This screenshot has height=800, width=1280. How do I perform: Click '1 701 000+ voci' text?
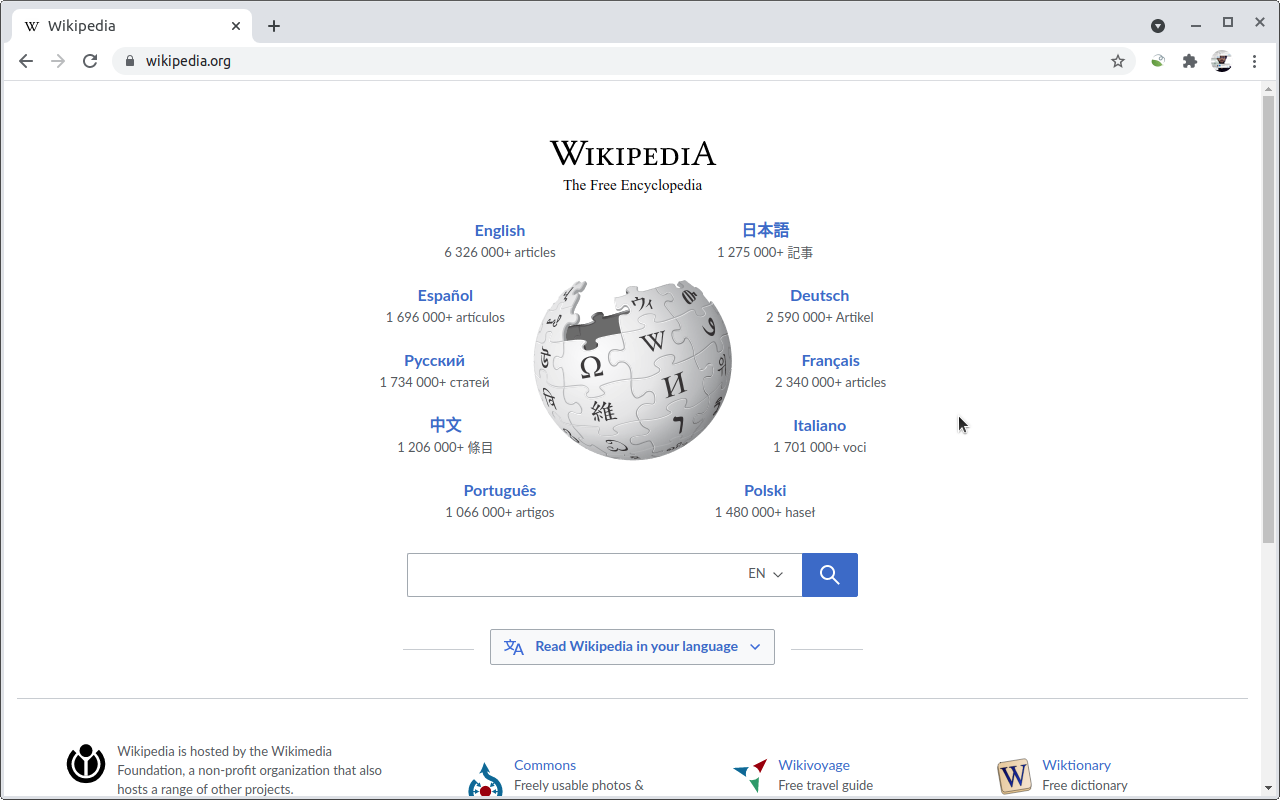[x=820, y=448]
